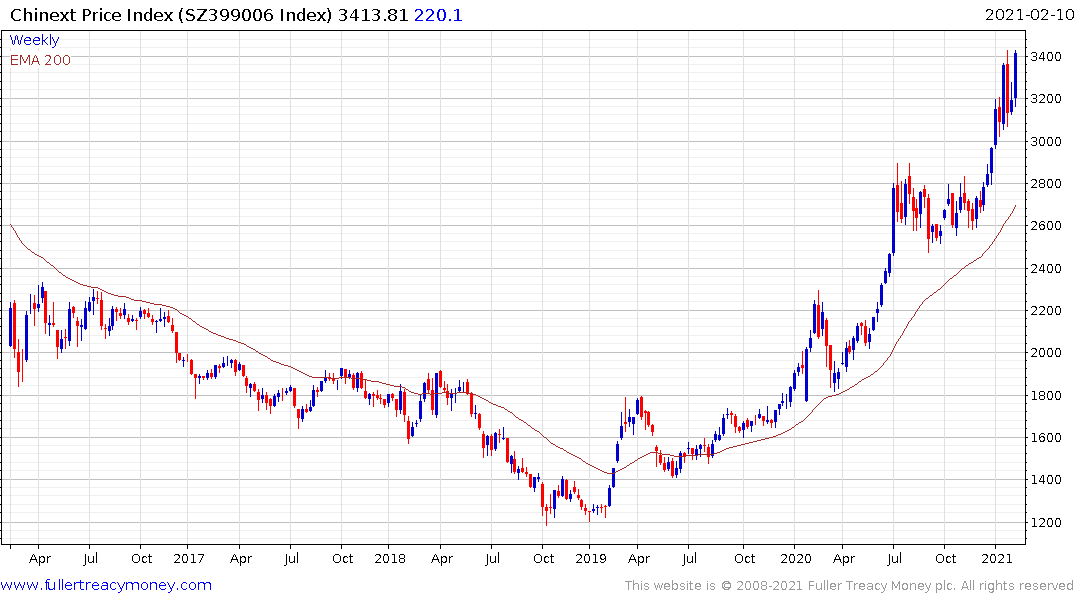Click the 1800 price axis label
1075x600 pixels.
pyautogui.click(x=1046, y=395)
